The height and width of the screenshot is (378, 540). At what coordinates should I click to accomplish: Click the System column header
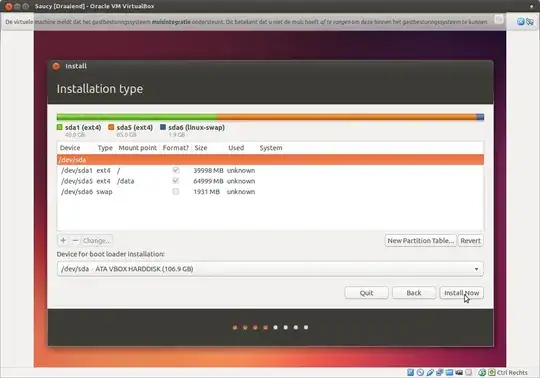pyautogui.click(x=271, y=148)
